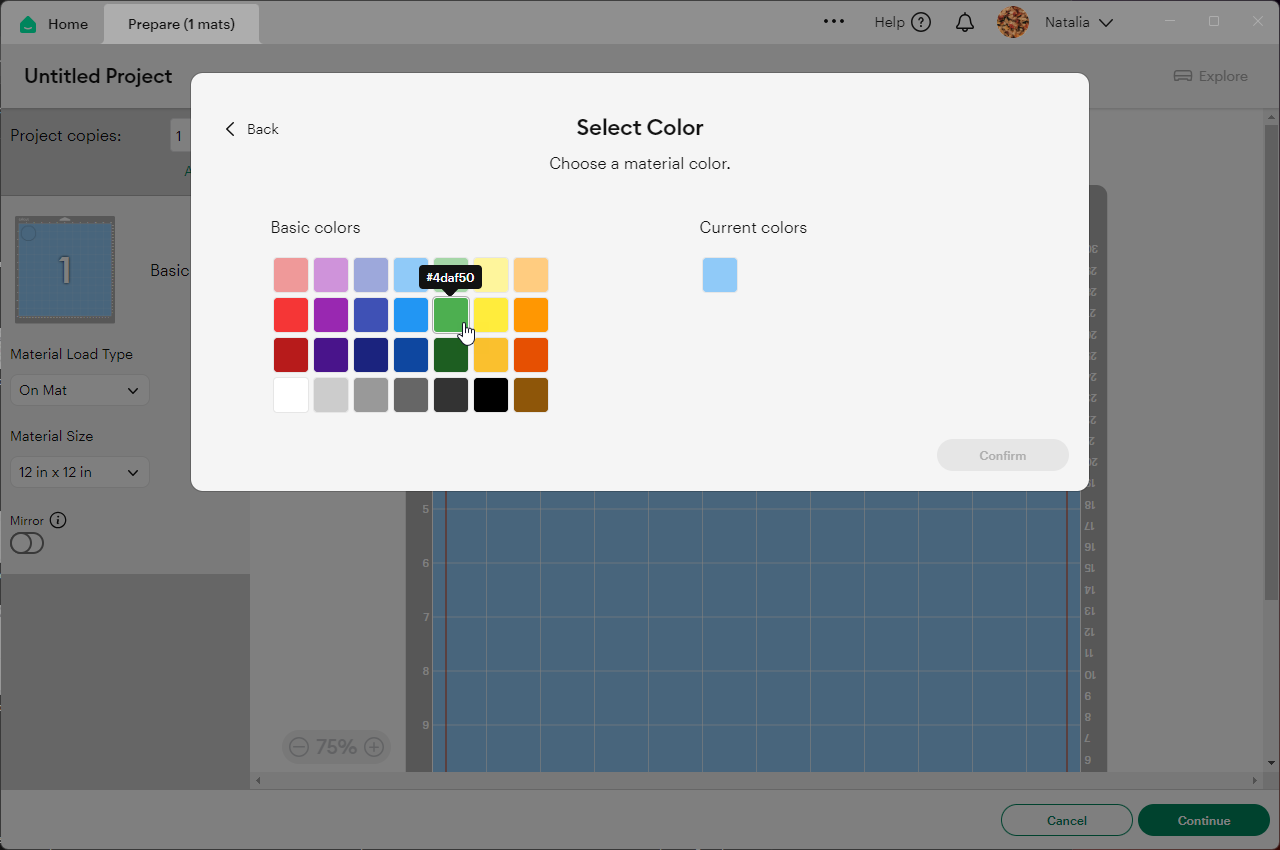Click Natalia's profile avatar

(x=1012, y=21)
